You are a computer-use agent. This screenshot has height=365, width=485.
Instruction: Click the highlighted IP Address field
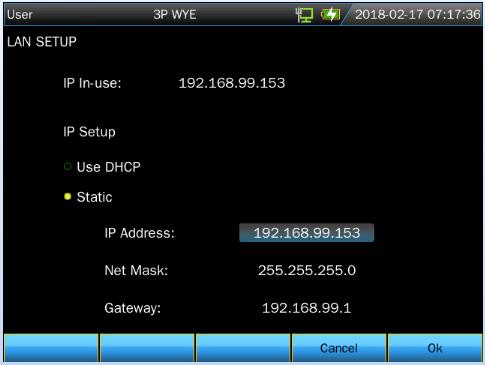click(307, 233)
